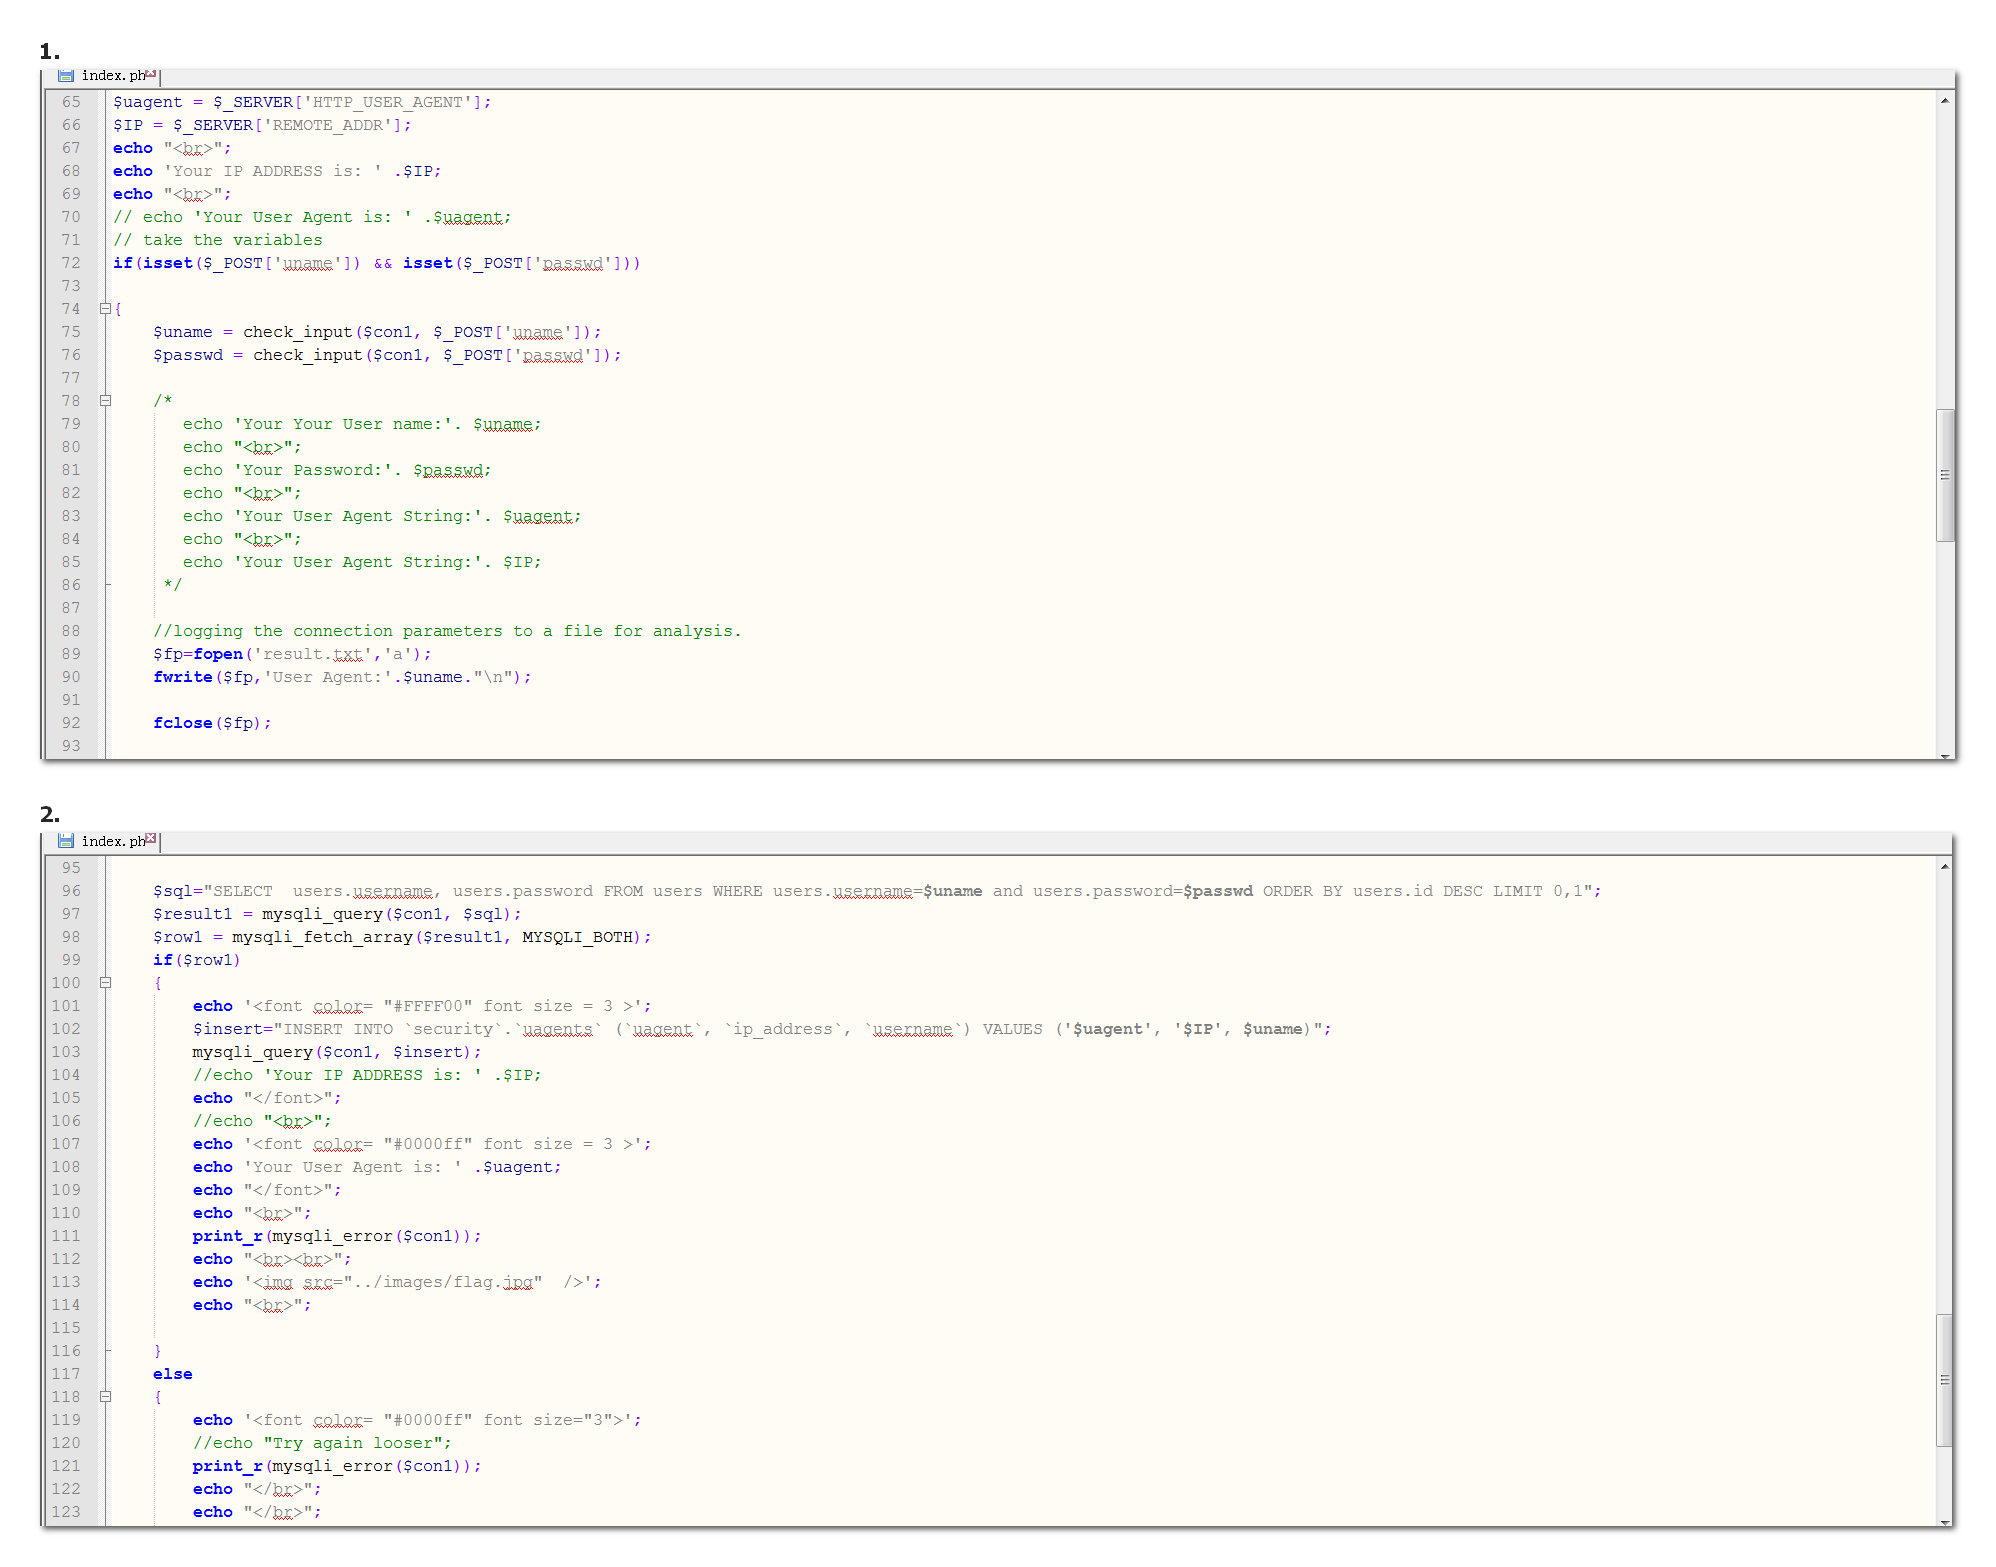Select the second index.ph tab label
The image size is (1996, 1567).
pyautogui.click(x=112, y=841)
